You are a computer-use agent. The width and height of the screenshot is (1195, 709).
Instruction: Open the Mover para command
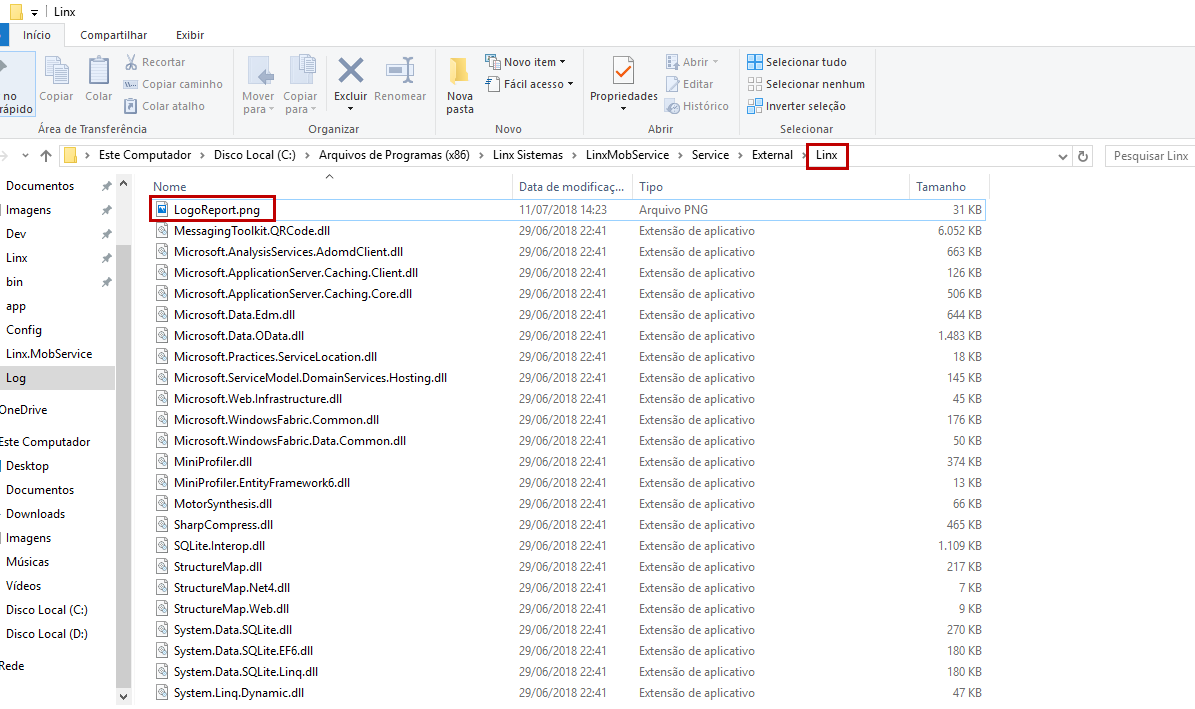pos(258,85)
